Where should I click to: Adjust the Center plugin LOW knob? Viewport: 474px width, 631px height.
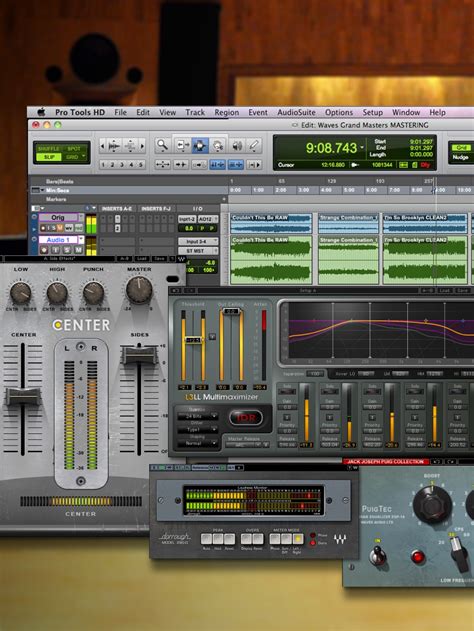[x=21, y=293]
